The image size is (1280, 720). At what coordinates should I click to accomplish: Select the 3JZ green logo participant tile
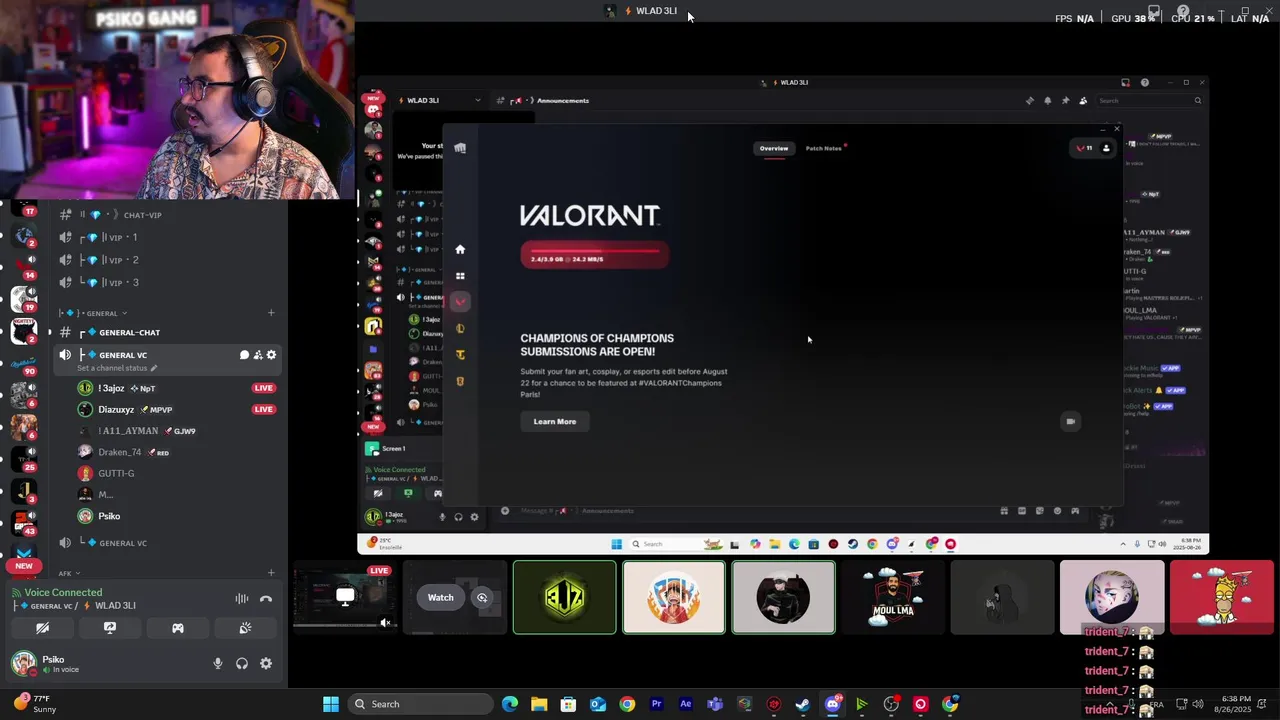point(565,597)
